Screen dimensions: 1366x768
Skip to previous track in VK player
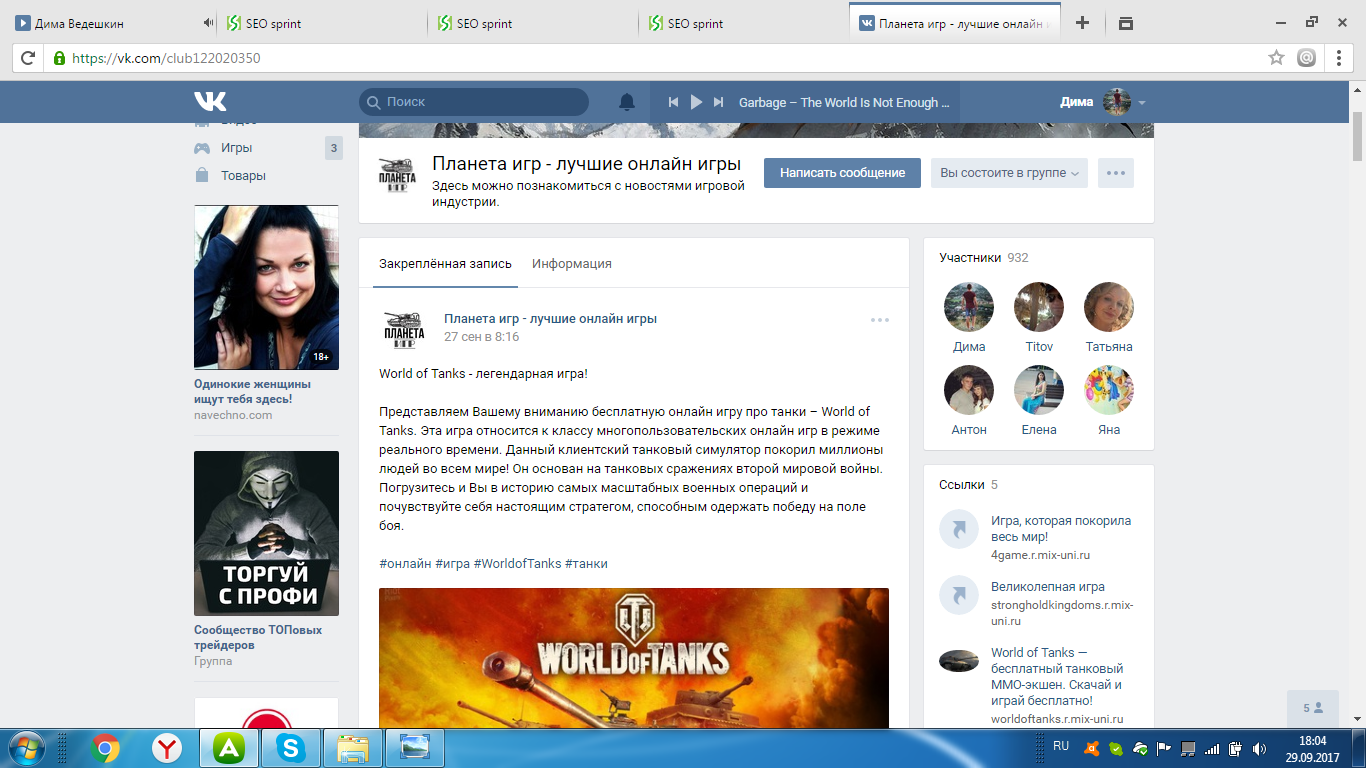(673, 102)
